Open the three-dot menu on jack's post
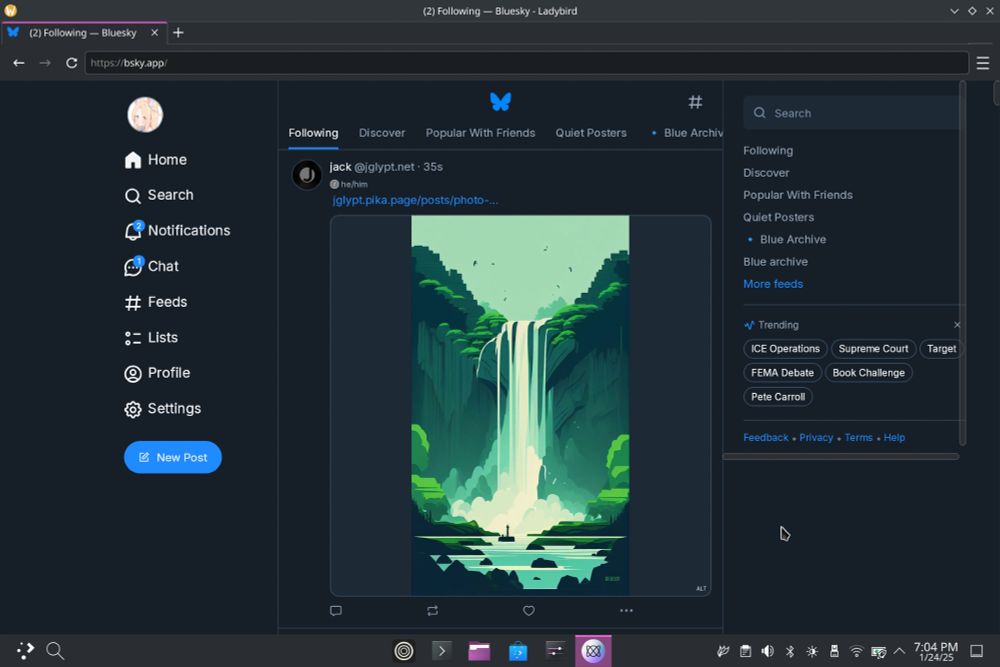The height and width of the screenshot is (667, 1000). point(626,611)
